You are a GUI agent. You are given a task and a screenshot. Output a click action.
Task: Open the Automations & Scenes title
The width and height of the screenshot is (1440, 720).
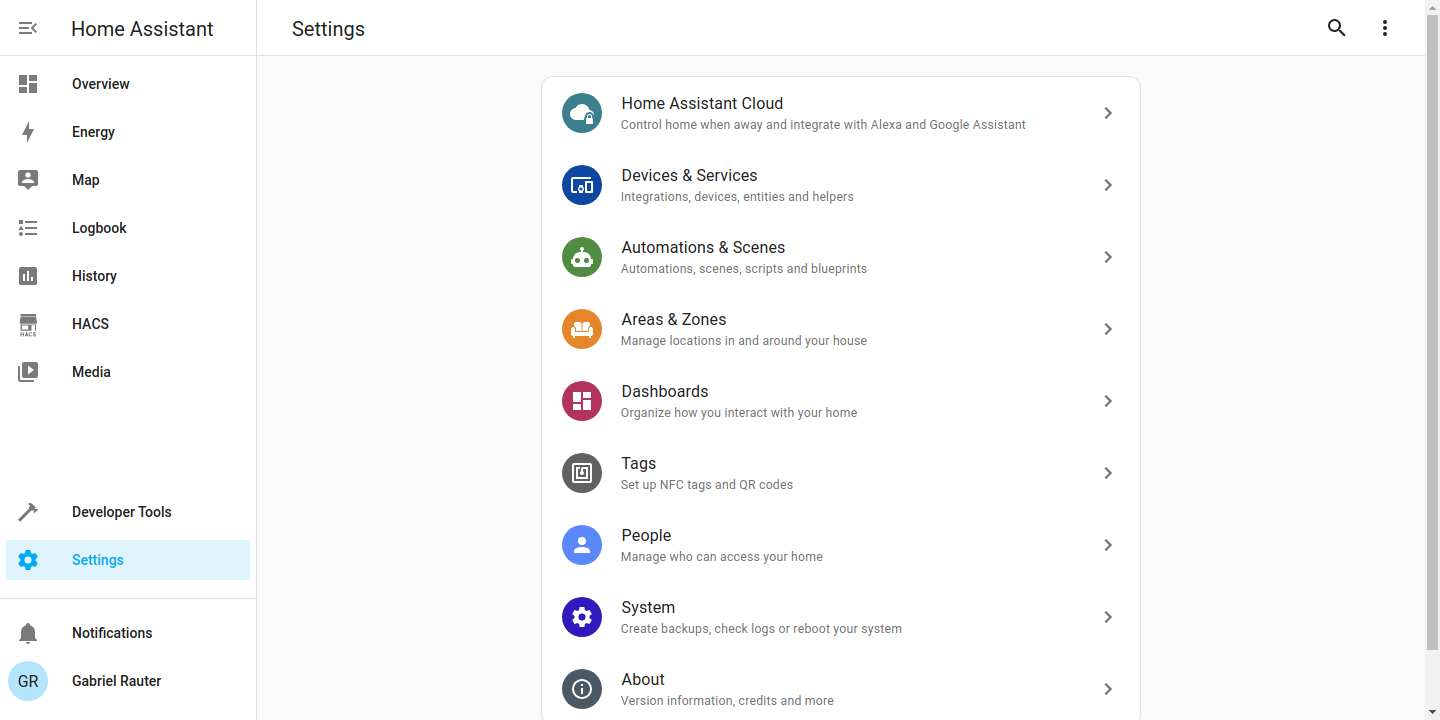point(703,247)
